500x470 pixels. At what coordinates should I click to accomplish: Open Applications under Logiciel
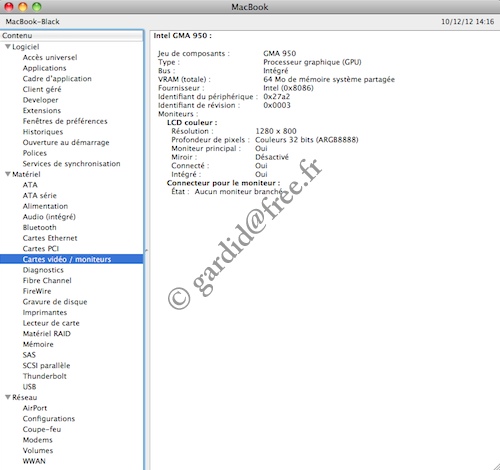(44, 68)
